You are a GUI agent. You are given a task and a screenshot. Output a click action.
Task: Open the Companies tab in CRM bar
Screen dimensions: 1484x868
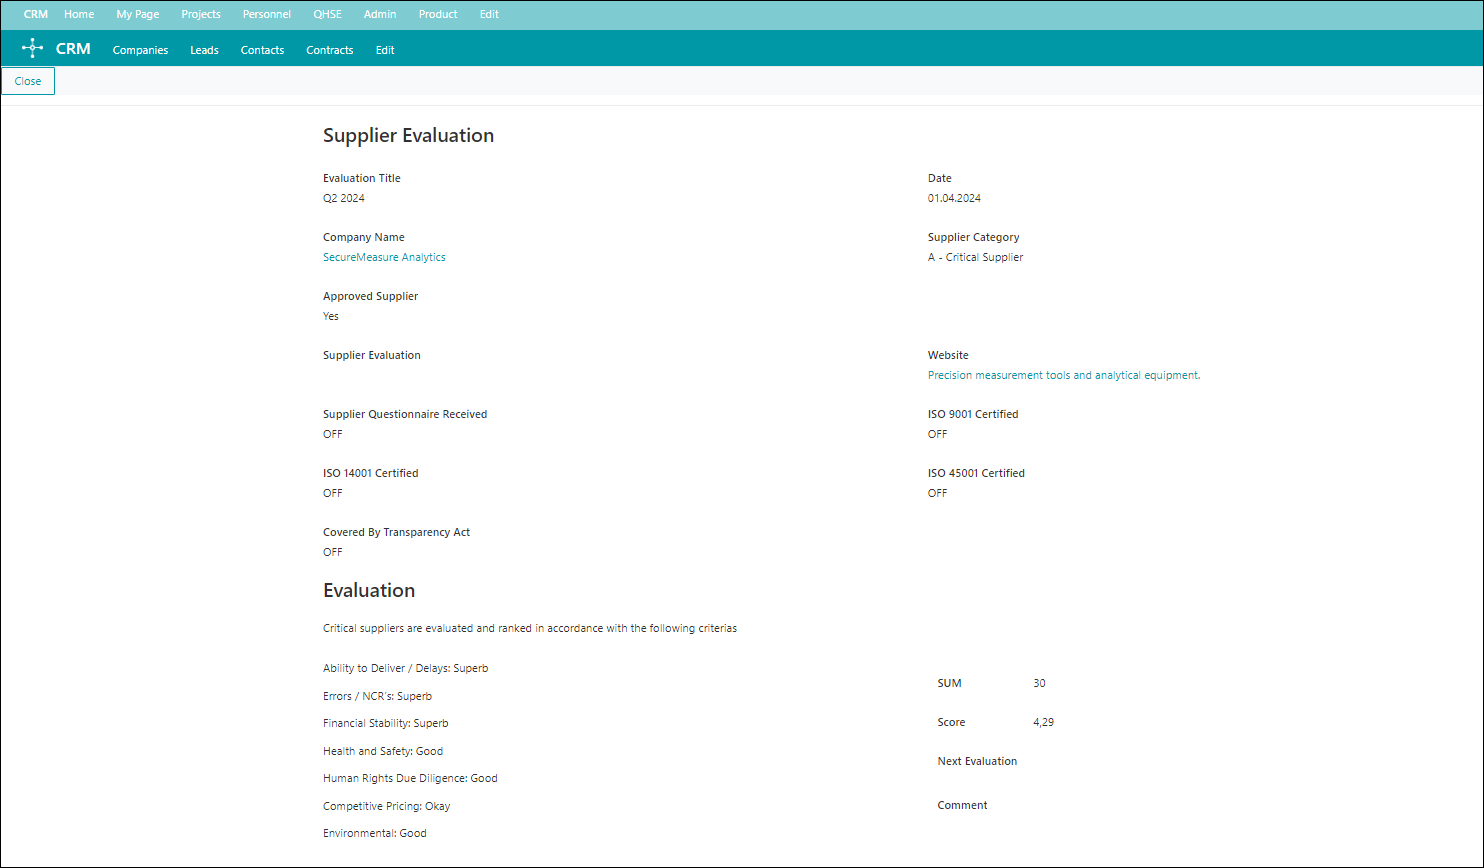pos(140,50)
